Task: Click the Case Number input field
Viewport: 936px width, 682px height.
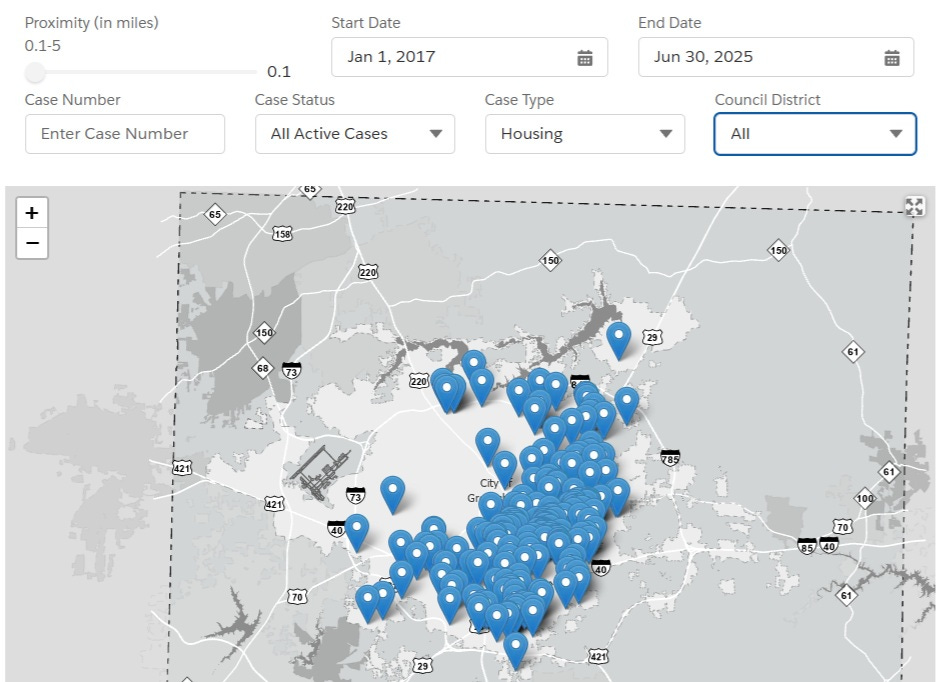Action: [x=125, y=134]
